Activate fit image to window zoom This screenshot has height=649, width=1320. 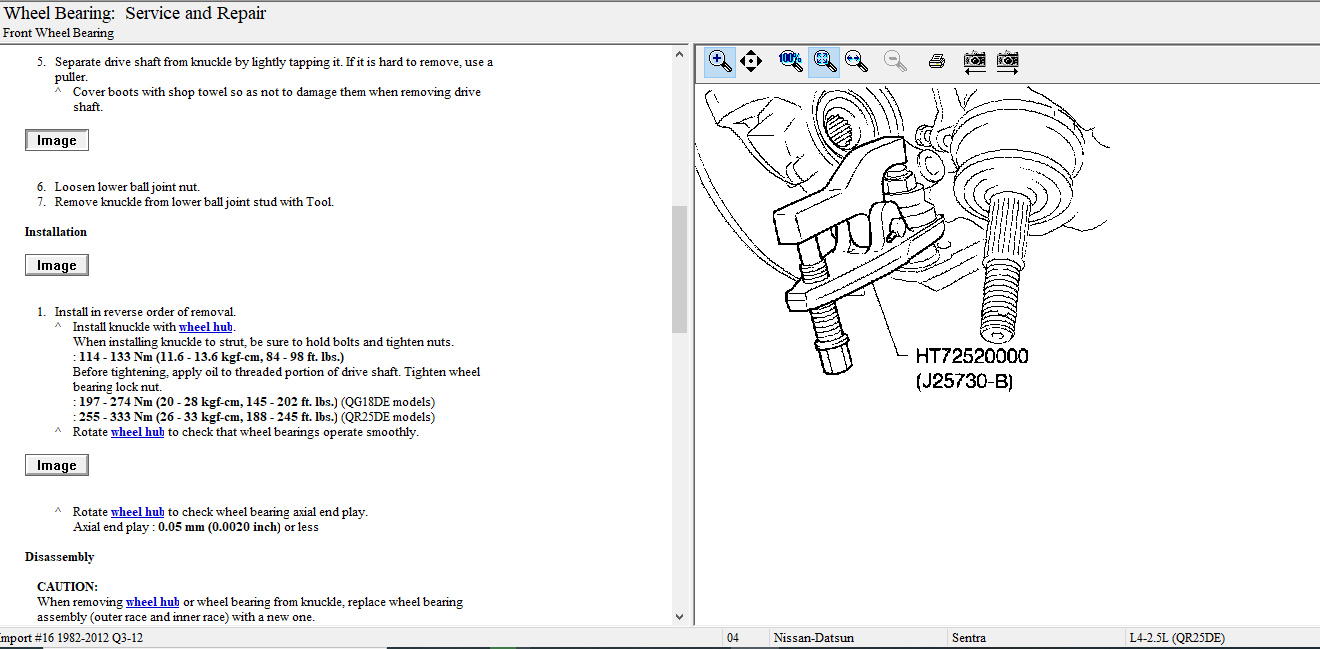(x=823, y=61)
